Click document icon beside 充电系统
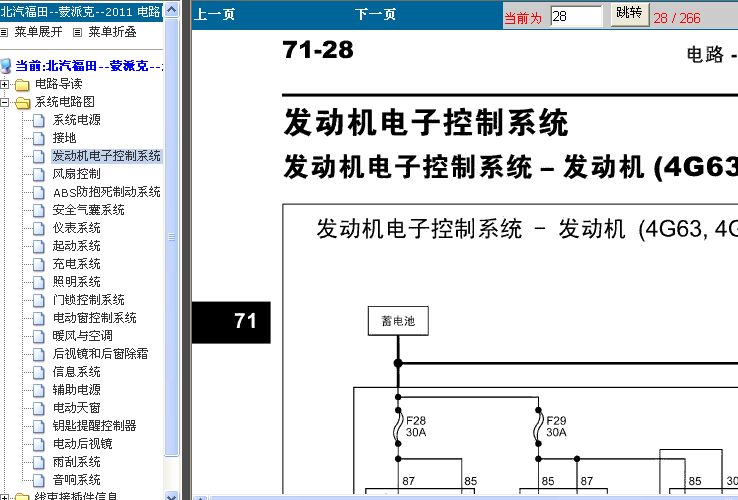738x500 pixels. [39, 265]
